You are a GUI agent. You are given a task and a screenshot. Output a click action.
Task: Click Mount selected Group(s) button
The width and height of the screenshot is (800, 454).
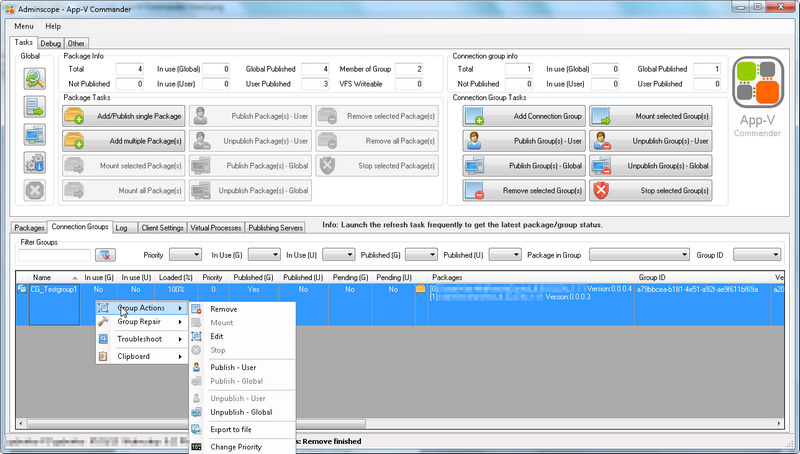(651, 116)
